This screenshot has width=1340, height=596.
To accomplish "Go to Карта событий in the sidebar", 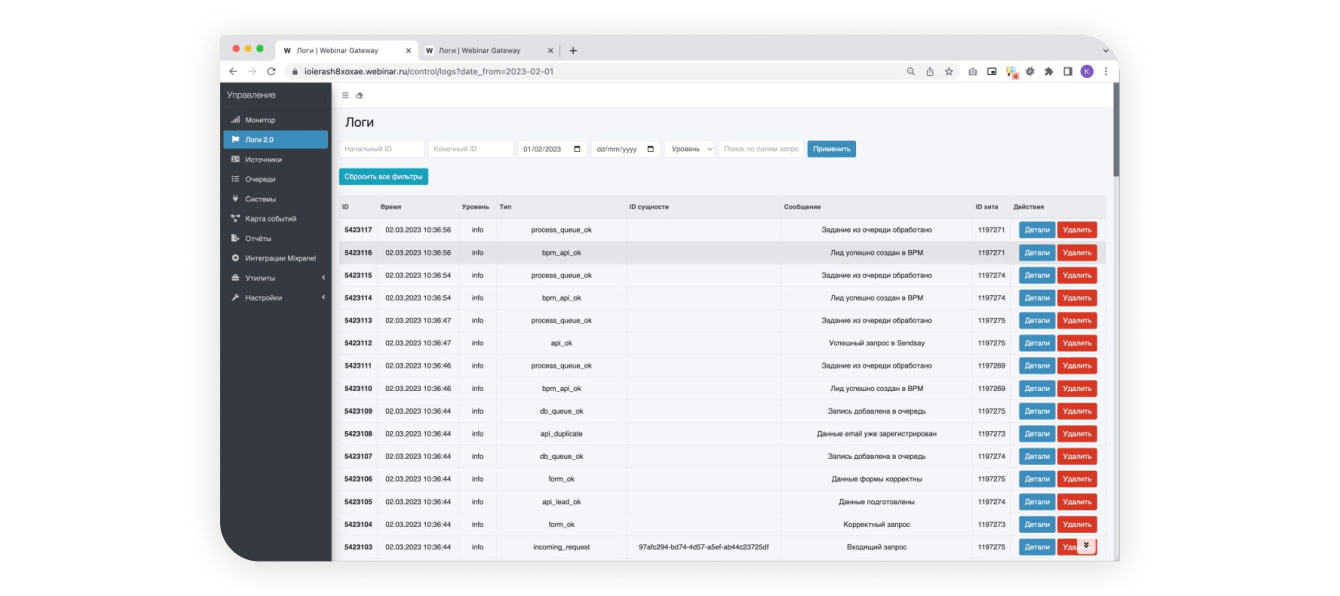I will [x=276, y=218].
